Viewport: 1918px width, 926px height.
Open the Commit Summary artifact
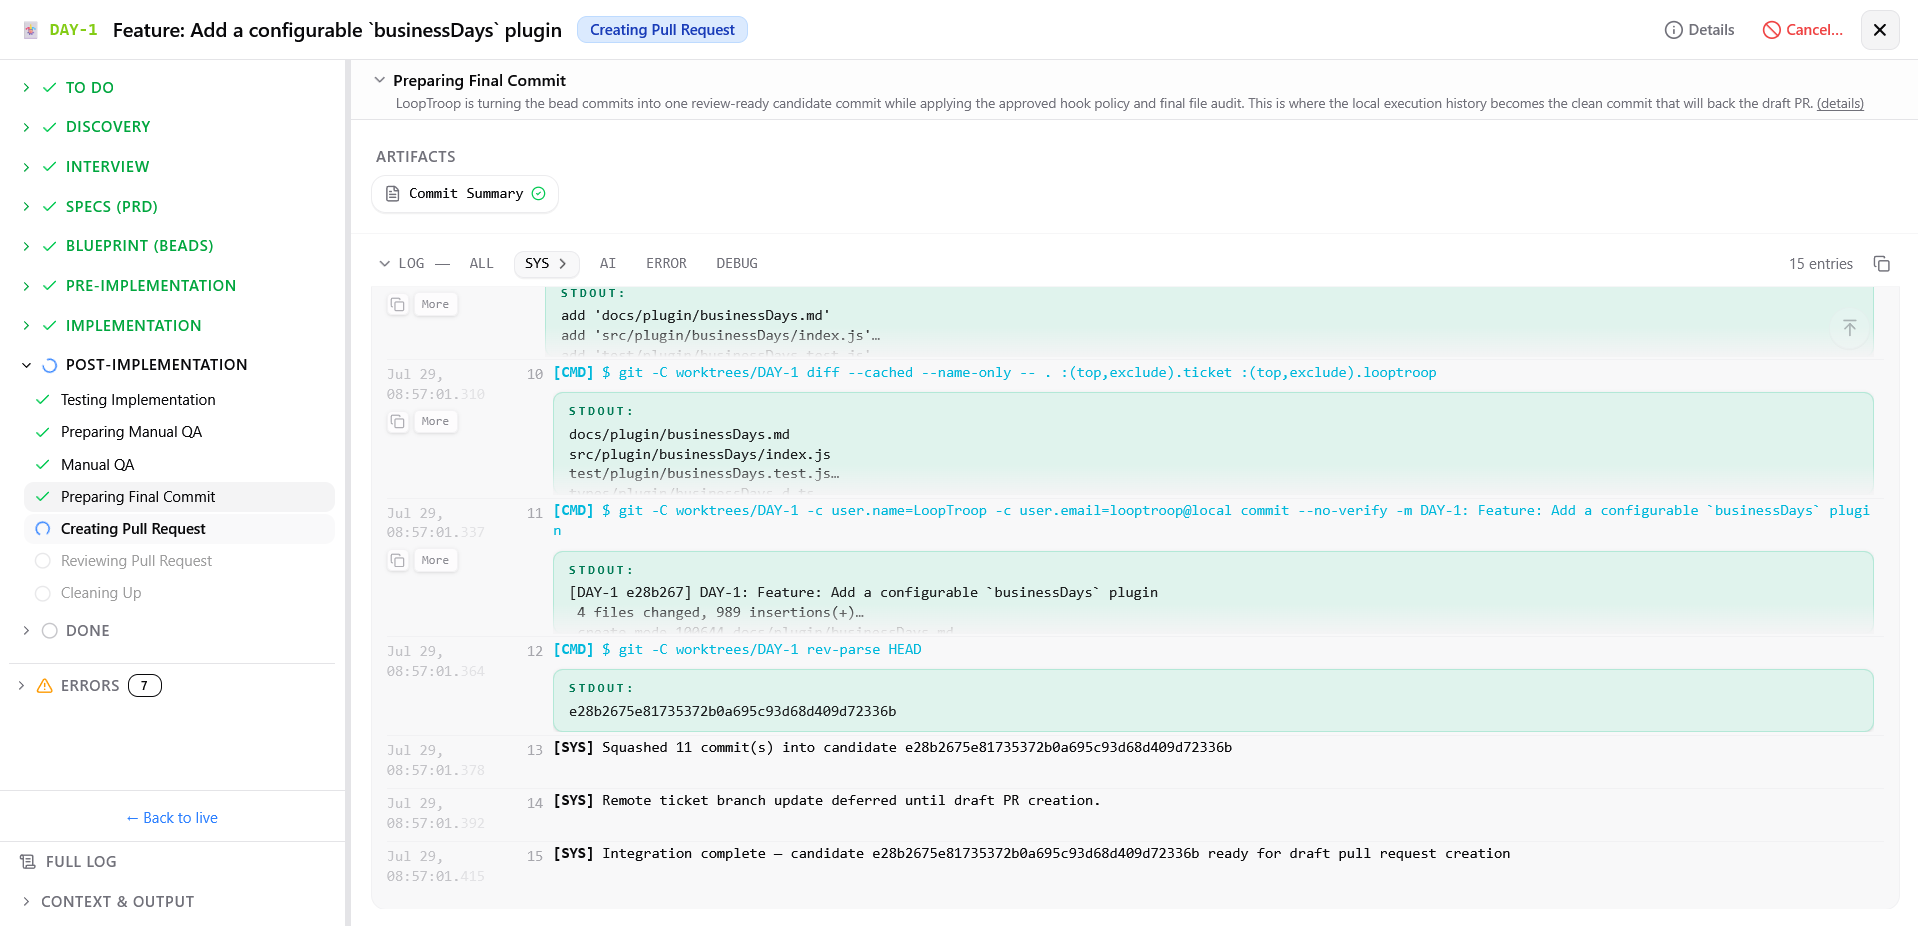465,194
